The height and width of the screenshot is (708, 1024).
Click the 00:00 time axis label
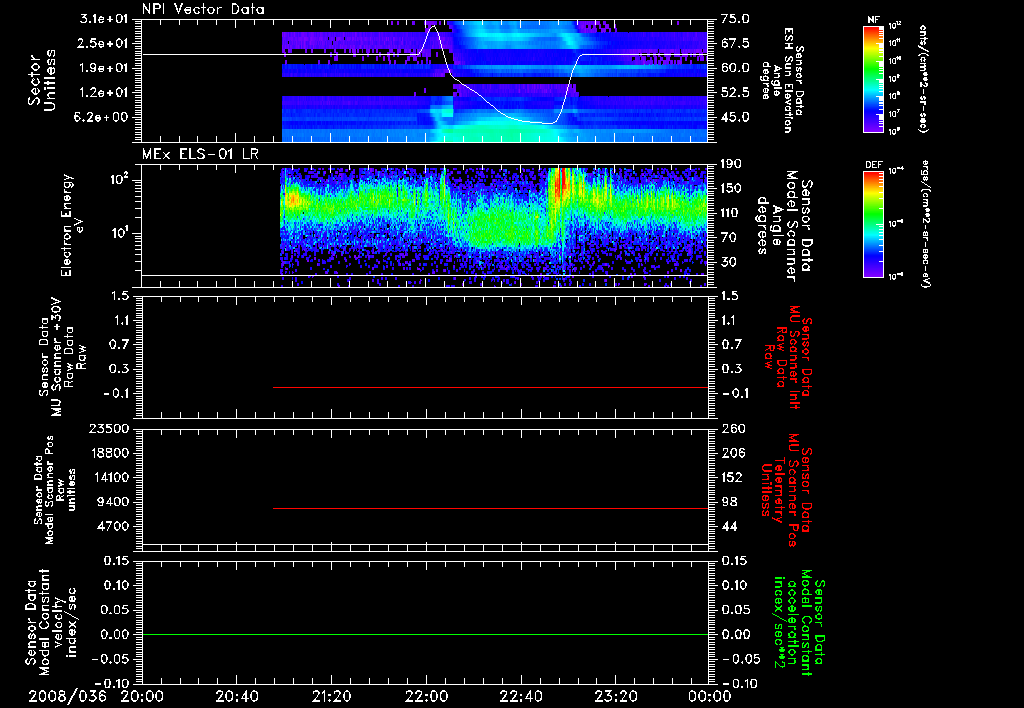[x=711, y=696]
